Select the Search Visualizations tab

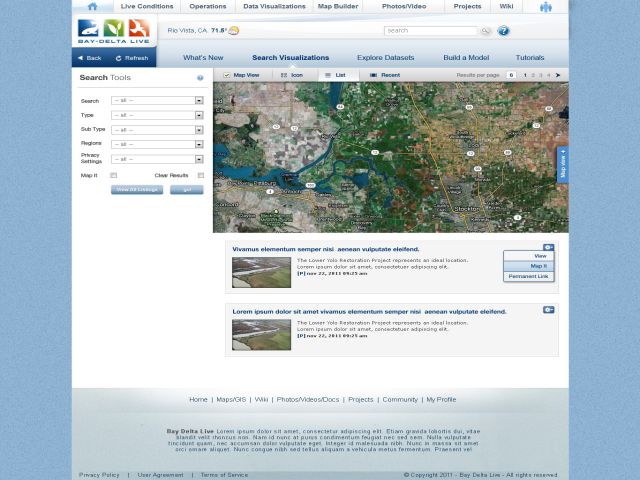291,58
